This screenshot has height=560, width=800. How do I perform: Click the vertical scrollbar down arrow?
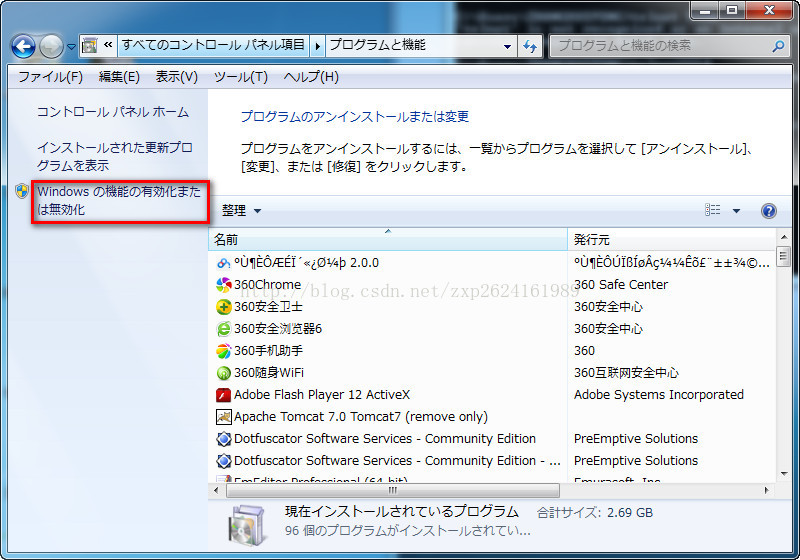(784, 474)
